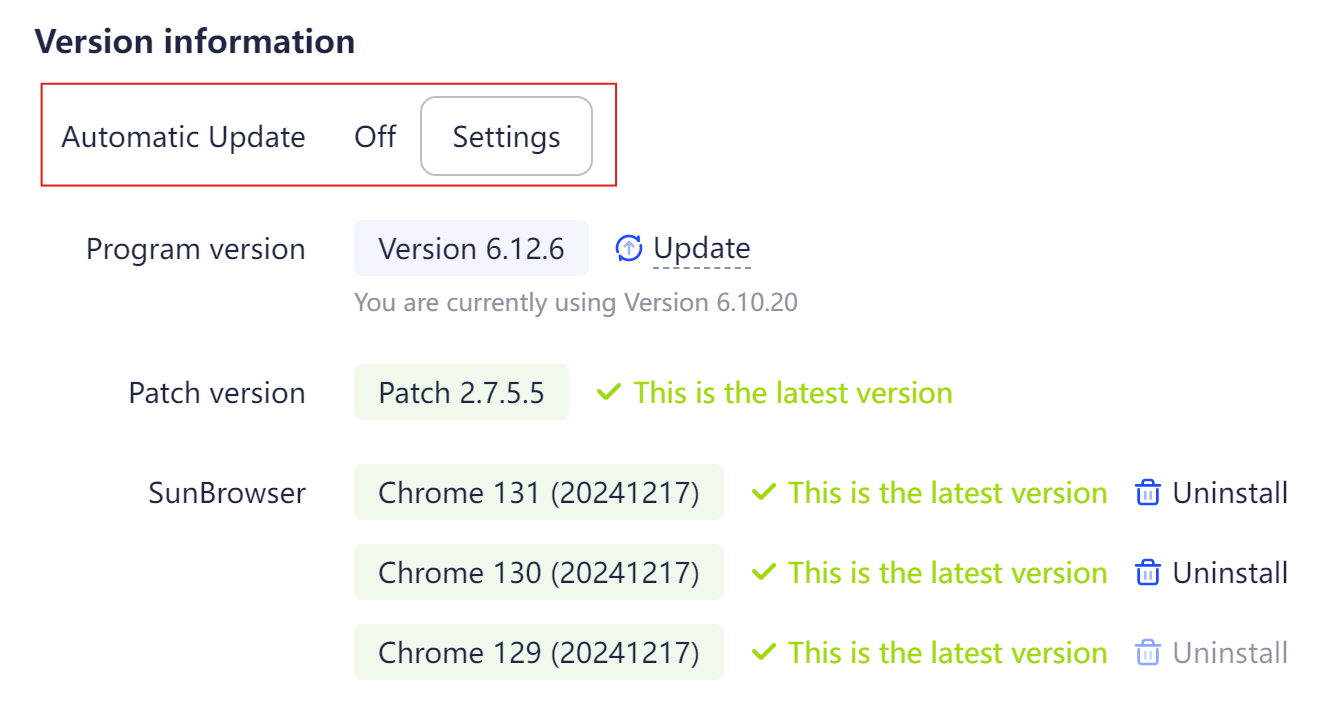This screenshot has width=1329, height=708.
Task: Click green checkmark beside Patch 2.7.5.5
Action: [x=609, y=393]
